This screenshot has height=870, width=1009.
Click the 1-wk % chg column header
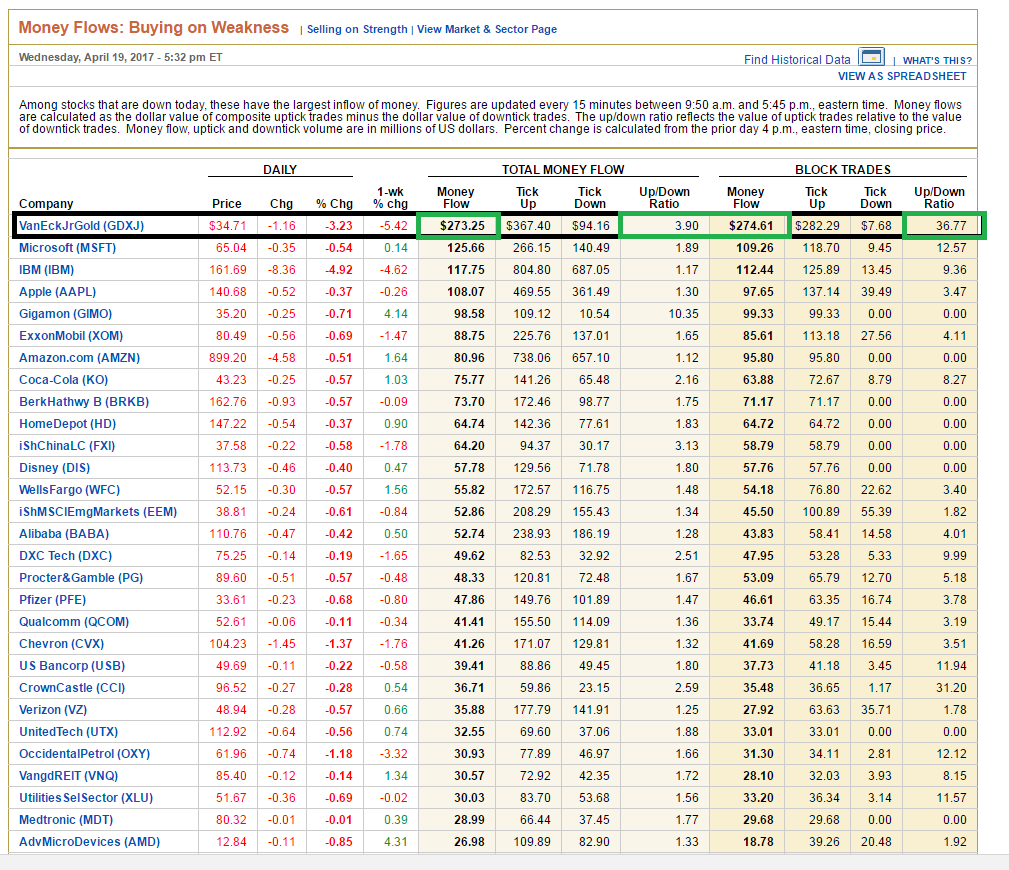391,198
